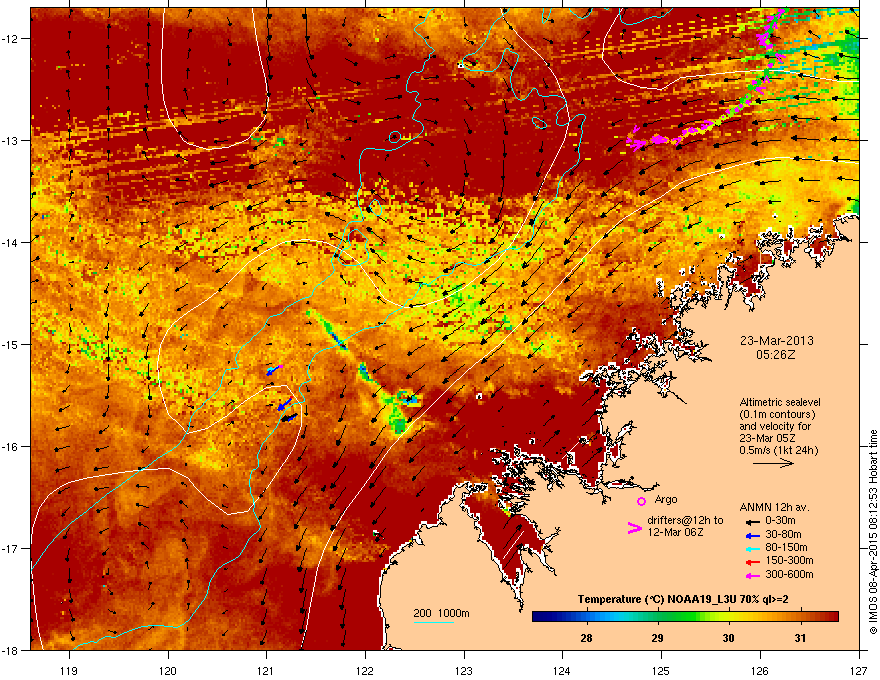Click latitude axis label -14
Screen dimensions: 880x680
click(10, 242)
